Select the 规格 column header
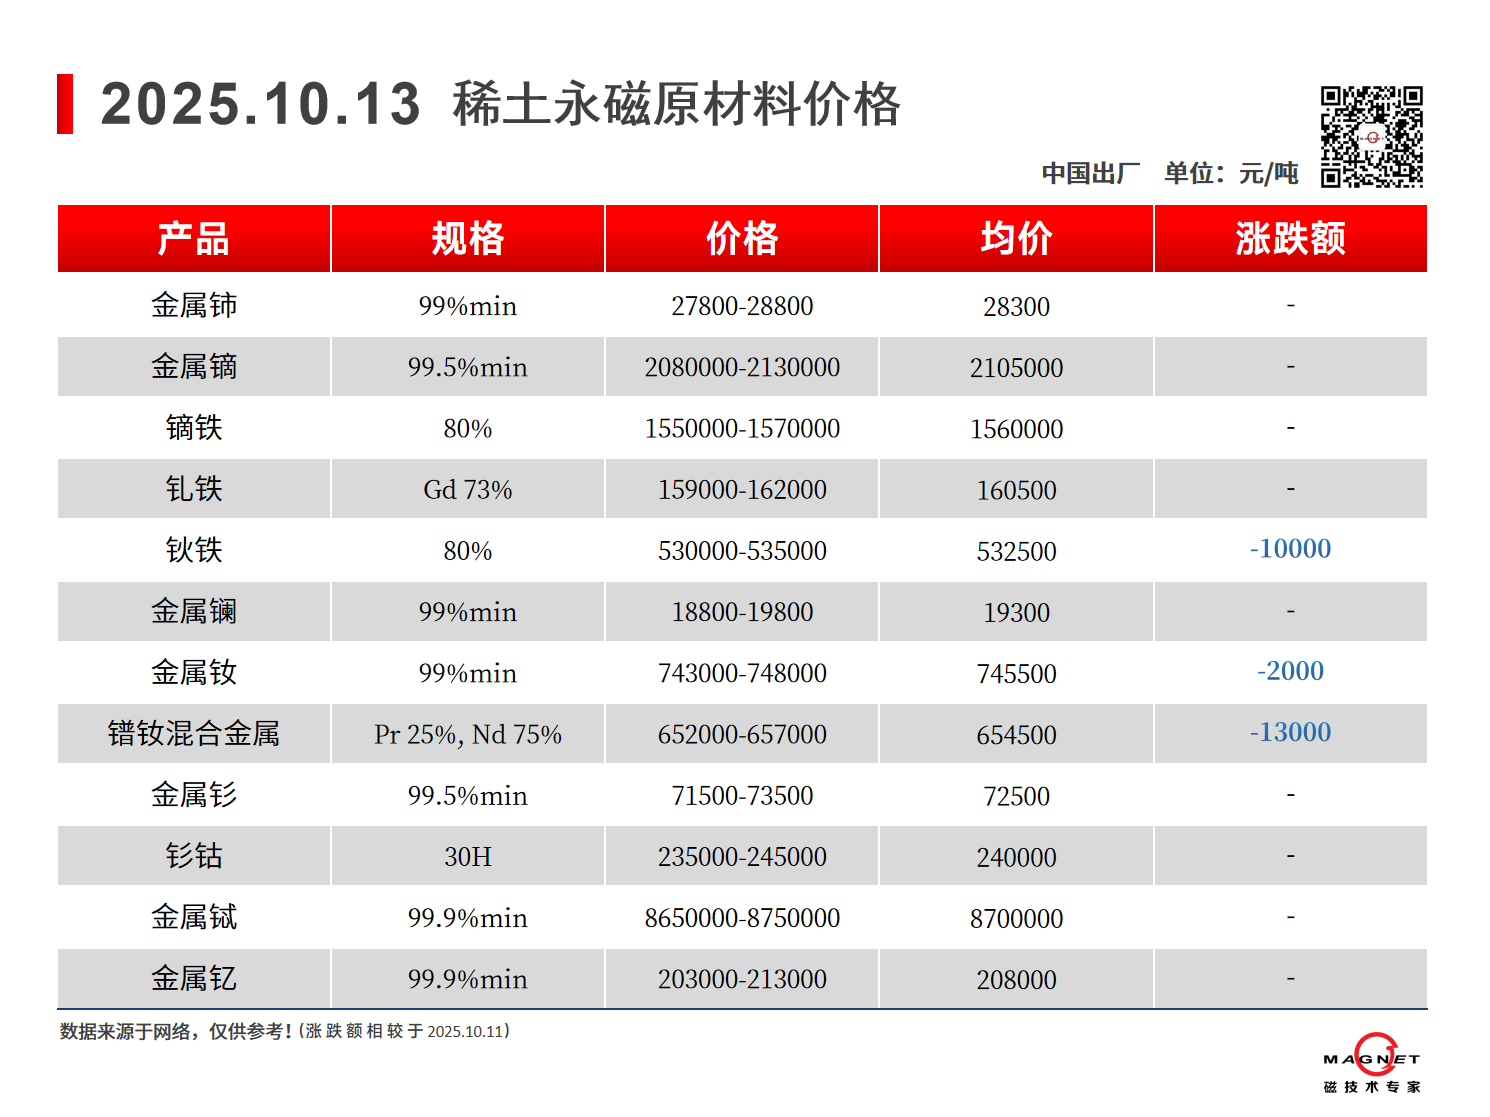 coord(468,239)
